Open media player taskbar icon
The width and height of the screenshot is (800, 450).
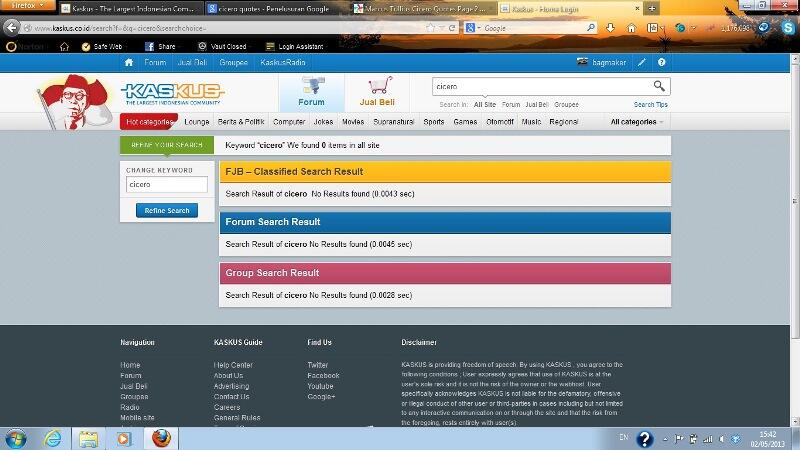(x=123, y=439)
